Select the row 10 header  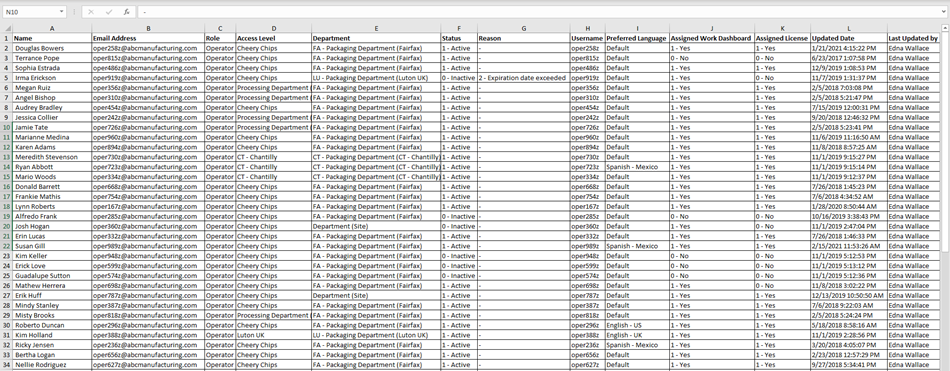point(6,127)
